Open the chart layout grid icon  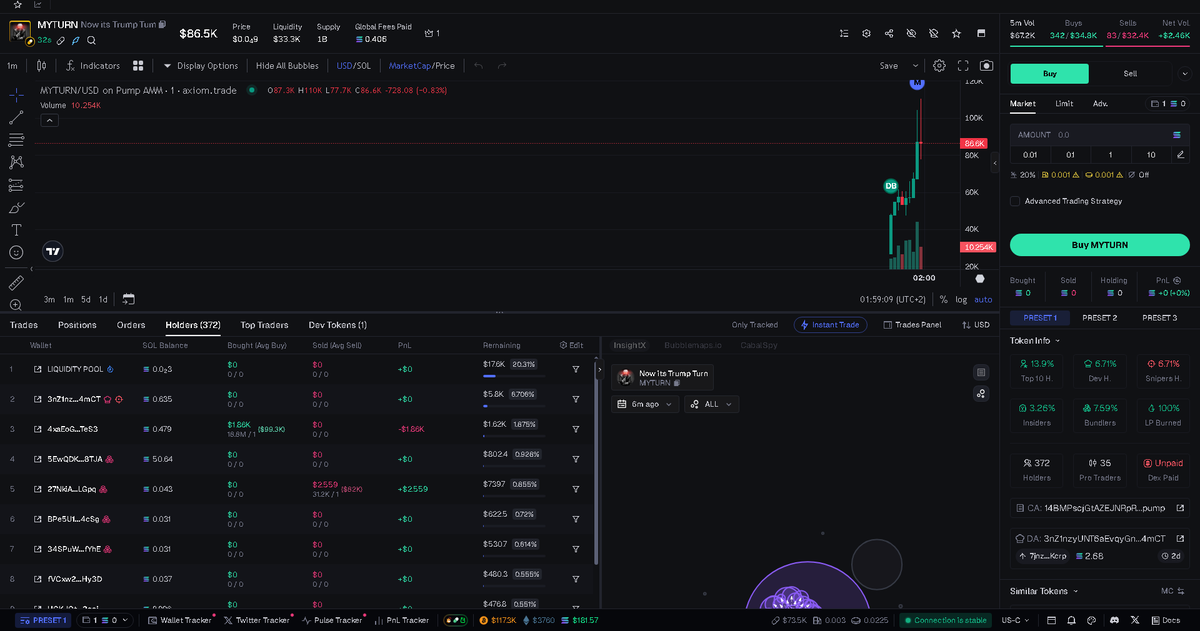(138, 66)
